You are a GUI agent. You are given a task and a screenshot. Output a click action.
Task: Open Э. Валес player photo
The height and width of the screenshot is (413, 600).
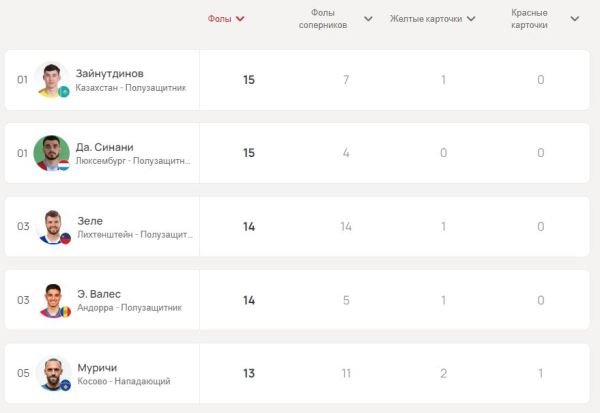click(53, 300)
